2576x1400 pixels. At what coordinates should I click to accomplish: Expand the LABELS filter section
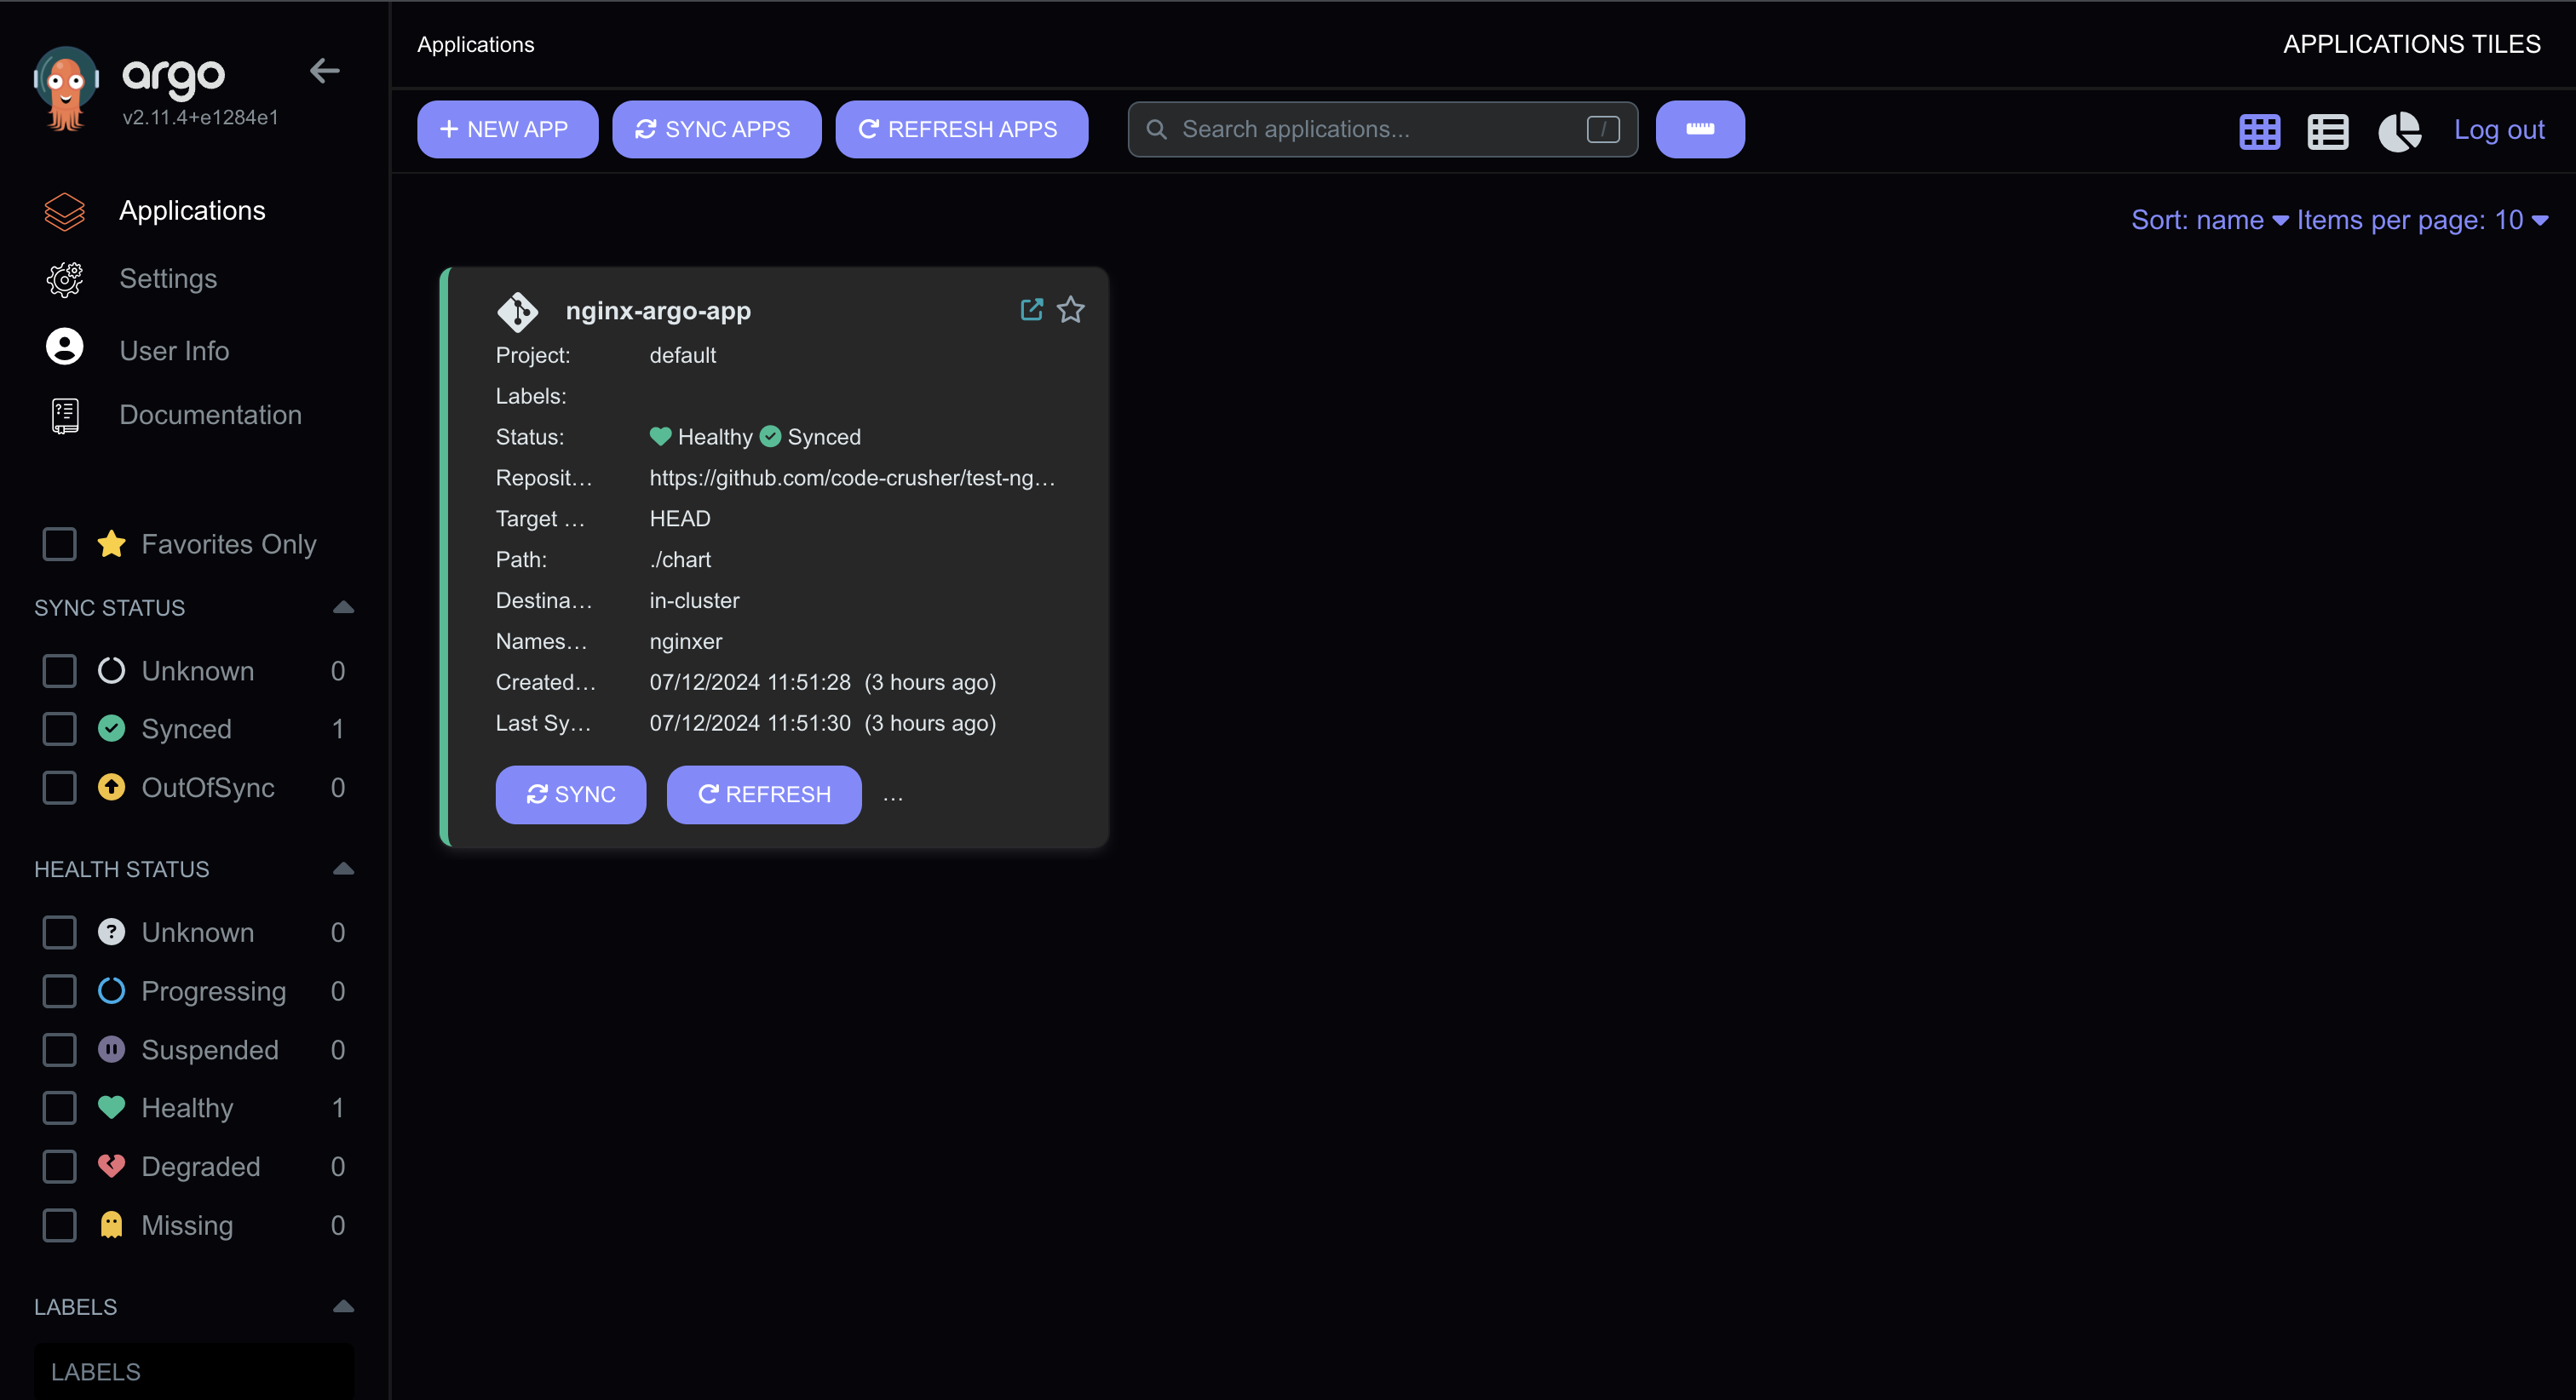(x=343, y=1307)
